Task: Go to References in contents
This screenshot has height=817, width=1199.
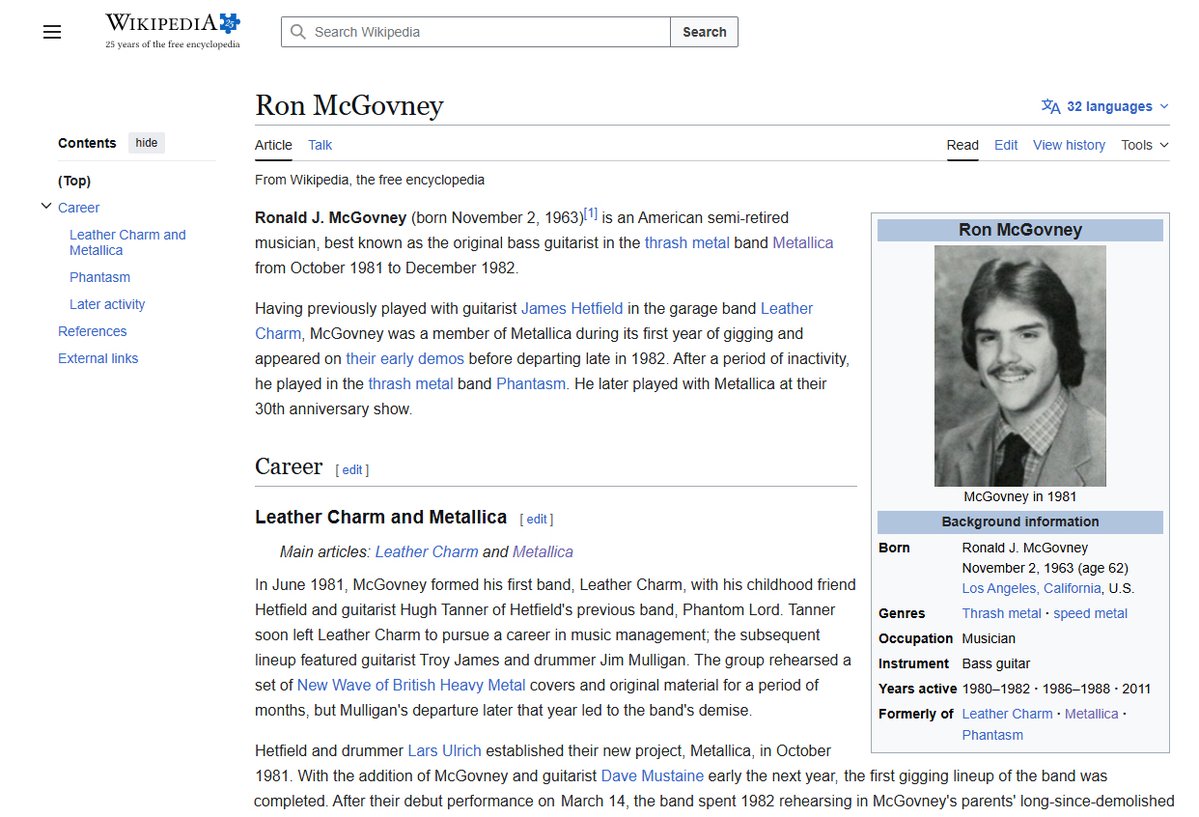Action: [x=93, y=331]
